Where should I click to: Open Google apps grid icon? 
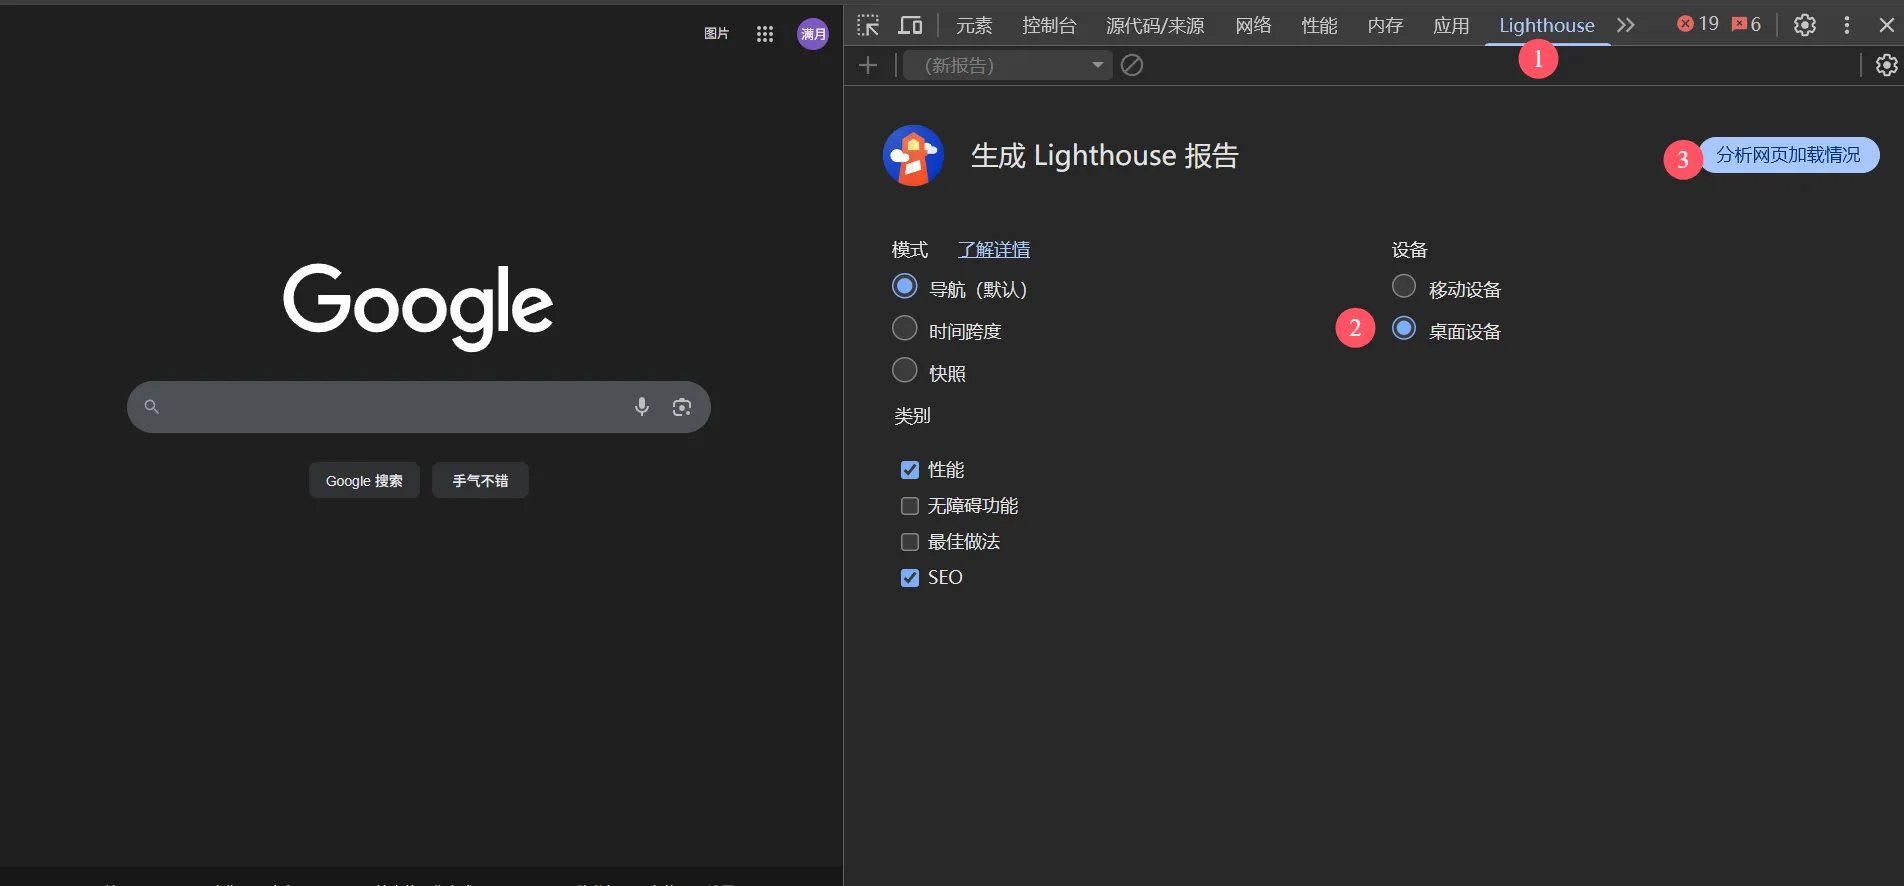[765, 34]
